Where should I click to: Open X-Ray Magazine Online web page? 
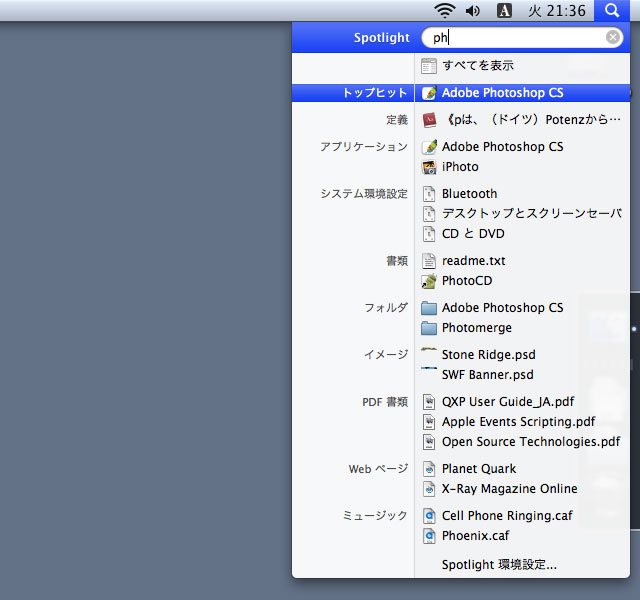509,488
